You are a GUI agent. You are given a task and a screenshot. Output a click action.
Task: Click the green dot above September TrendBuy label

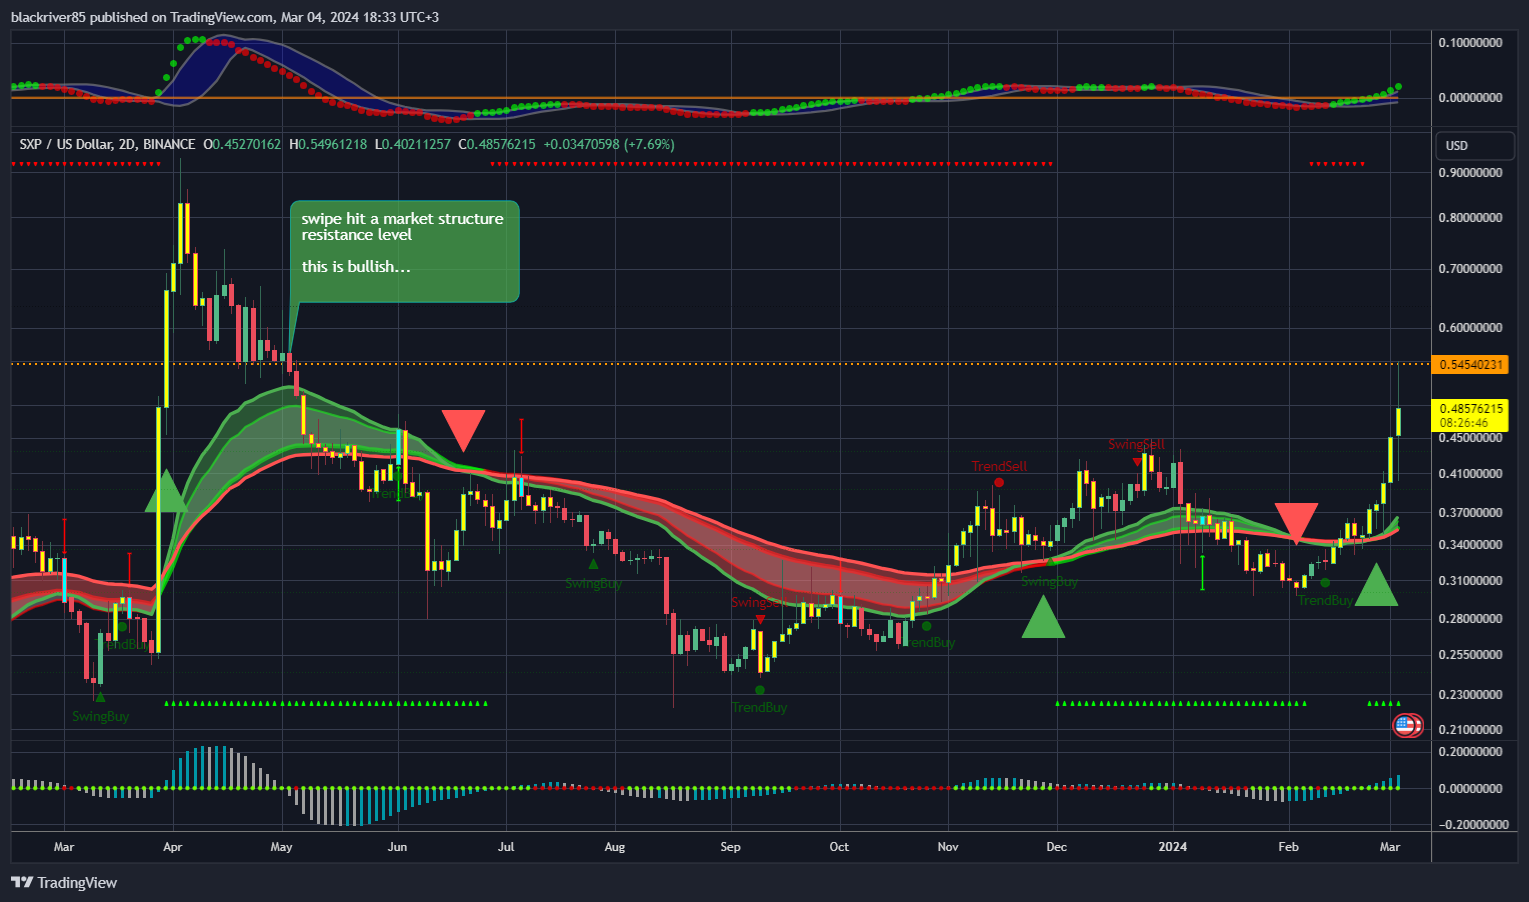[760, 690]
